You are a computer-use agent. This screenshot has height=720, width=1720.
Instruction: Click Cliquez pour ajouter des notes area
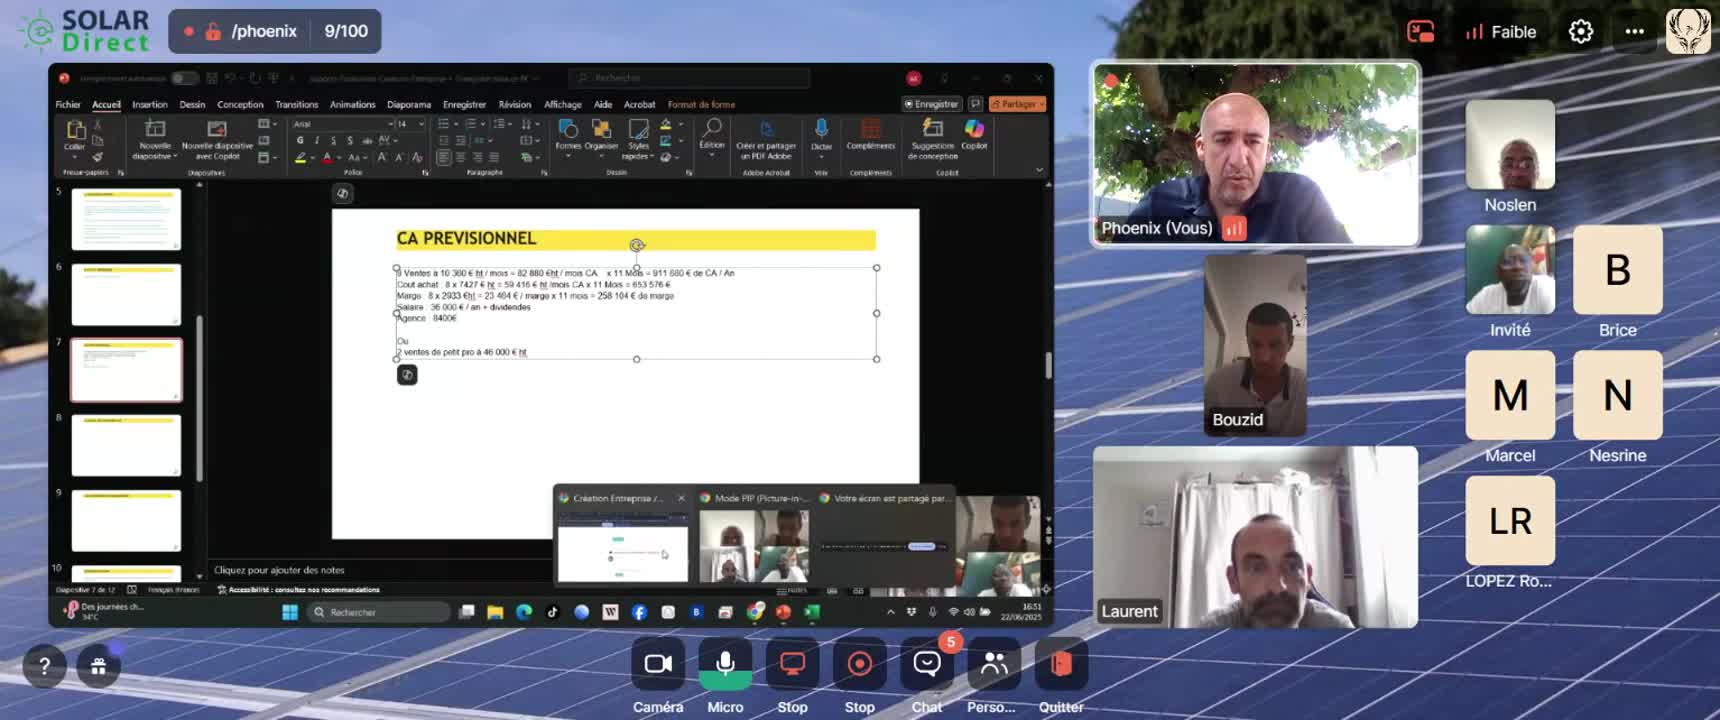(279, 570)
